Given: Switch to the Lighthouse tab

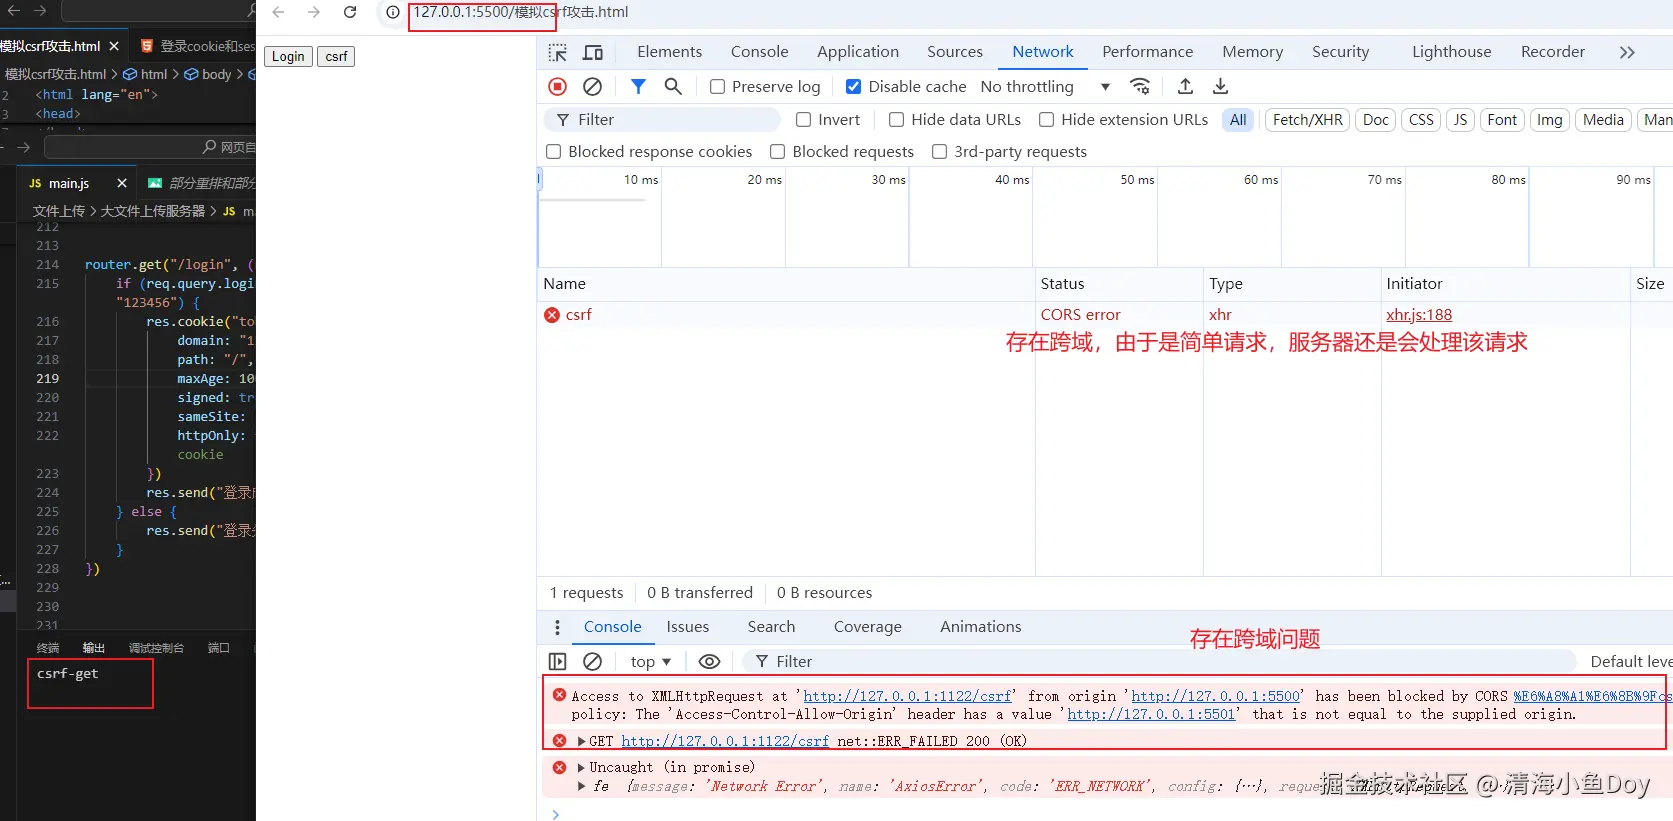Looking at the screenshot, I should coord(1451,52).
